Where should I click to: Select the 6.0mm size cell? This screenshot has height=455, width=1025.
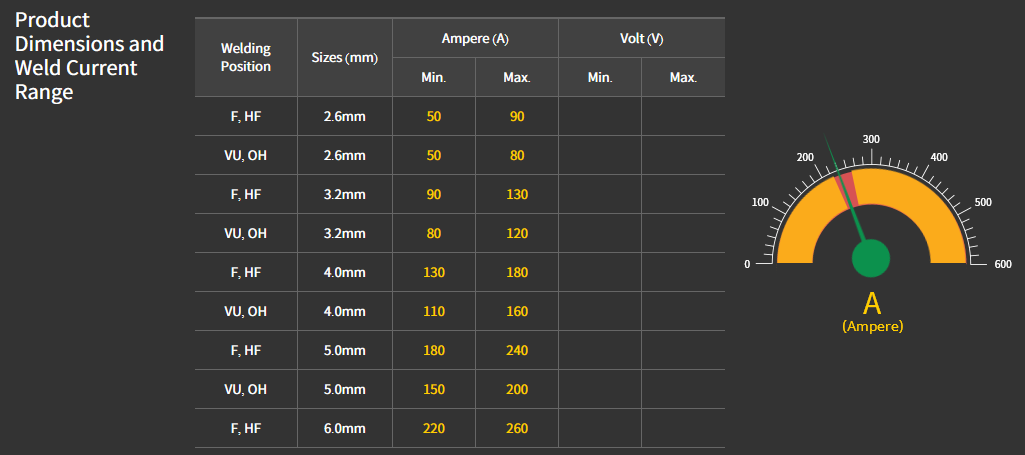(345, 428)
